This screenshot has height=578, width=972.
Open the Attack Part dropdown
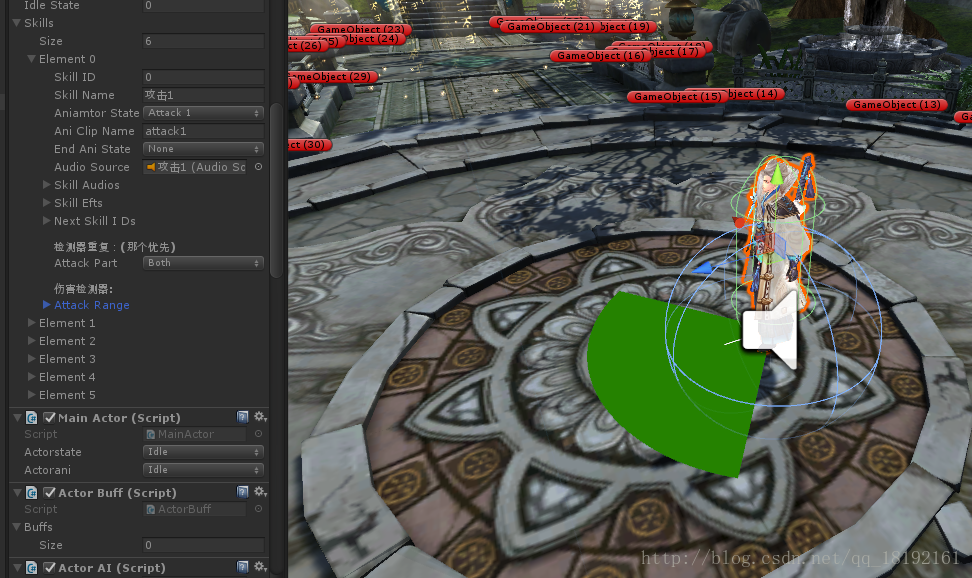(203, 263)
